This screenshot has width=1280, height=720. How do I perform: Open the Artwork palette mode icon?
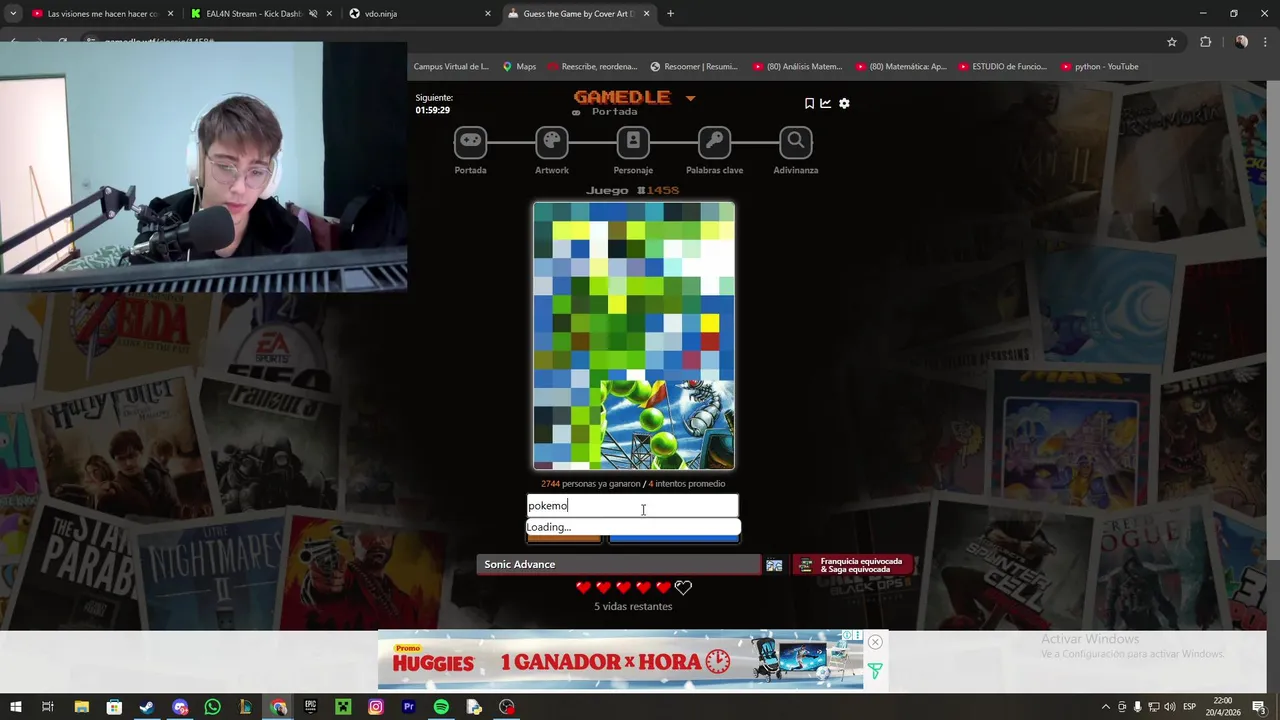551,142
